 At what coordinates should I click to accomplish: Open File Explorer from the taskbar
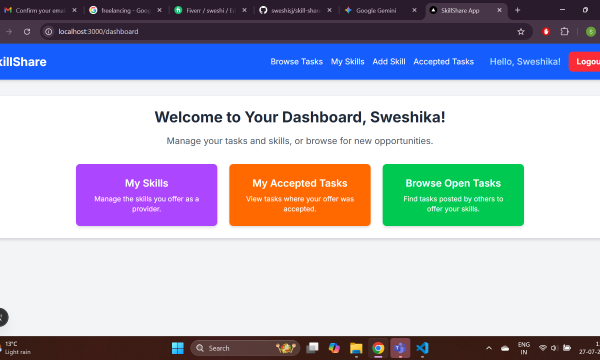356,348
